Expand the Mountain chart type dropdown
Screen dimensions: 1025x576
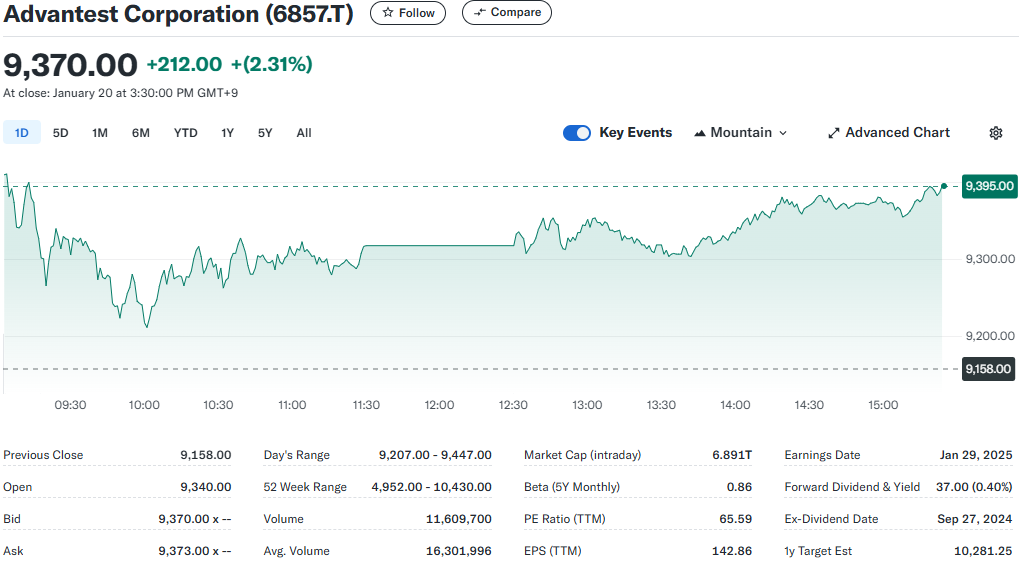click(741, 133)
